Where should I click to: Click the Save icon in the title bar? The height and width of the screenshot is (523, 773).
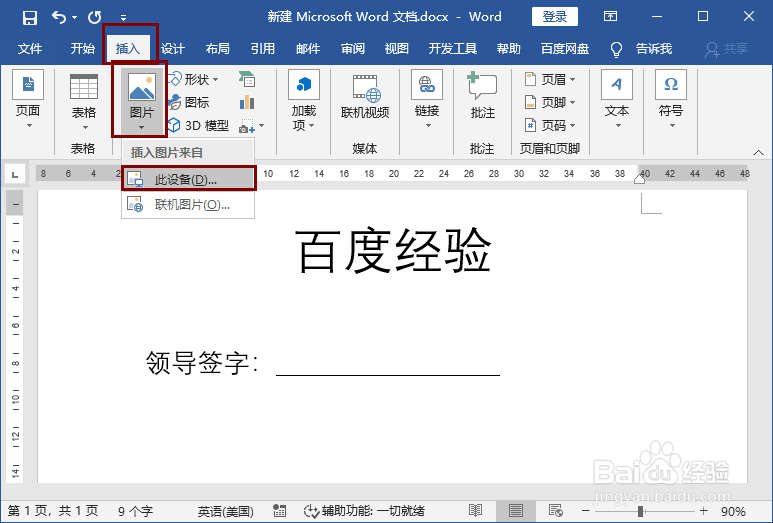tap(30, 18)
